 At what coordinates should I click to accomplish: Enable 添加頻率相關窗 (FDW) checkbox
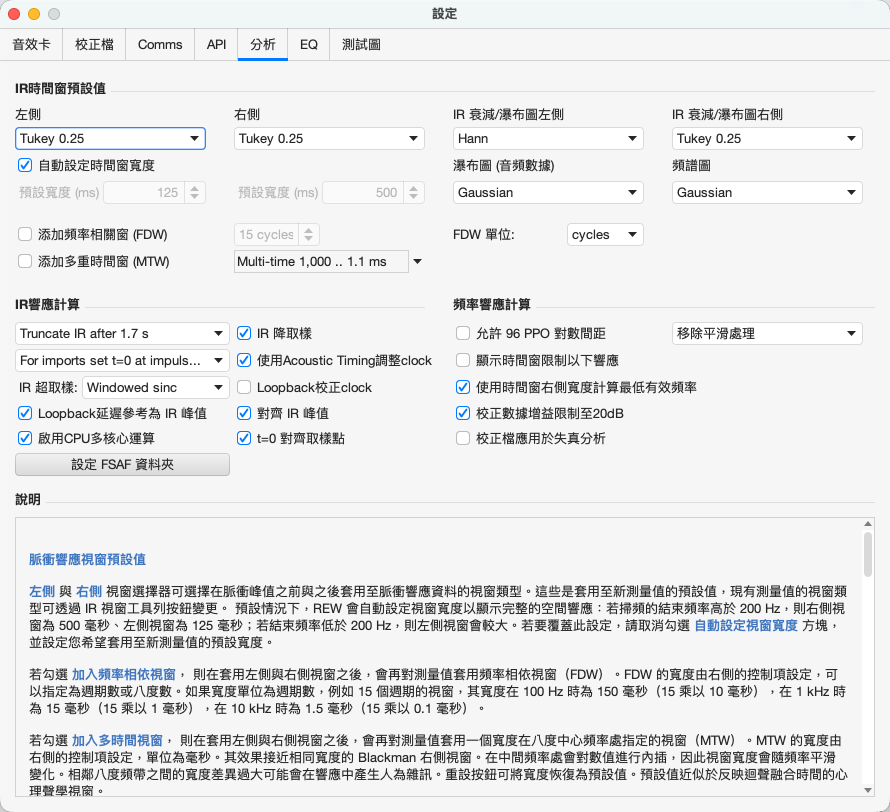click(25, 234)
